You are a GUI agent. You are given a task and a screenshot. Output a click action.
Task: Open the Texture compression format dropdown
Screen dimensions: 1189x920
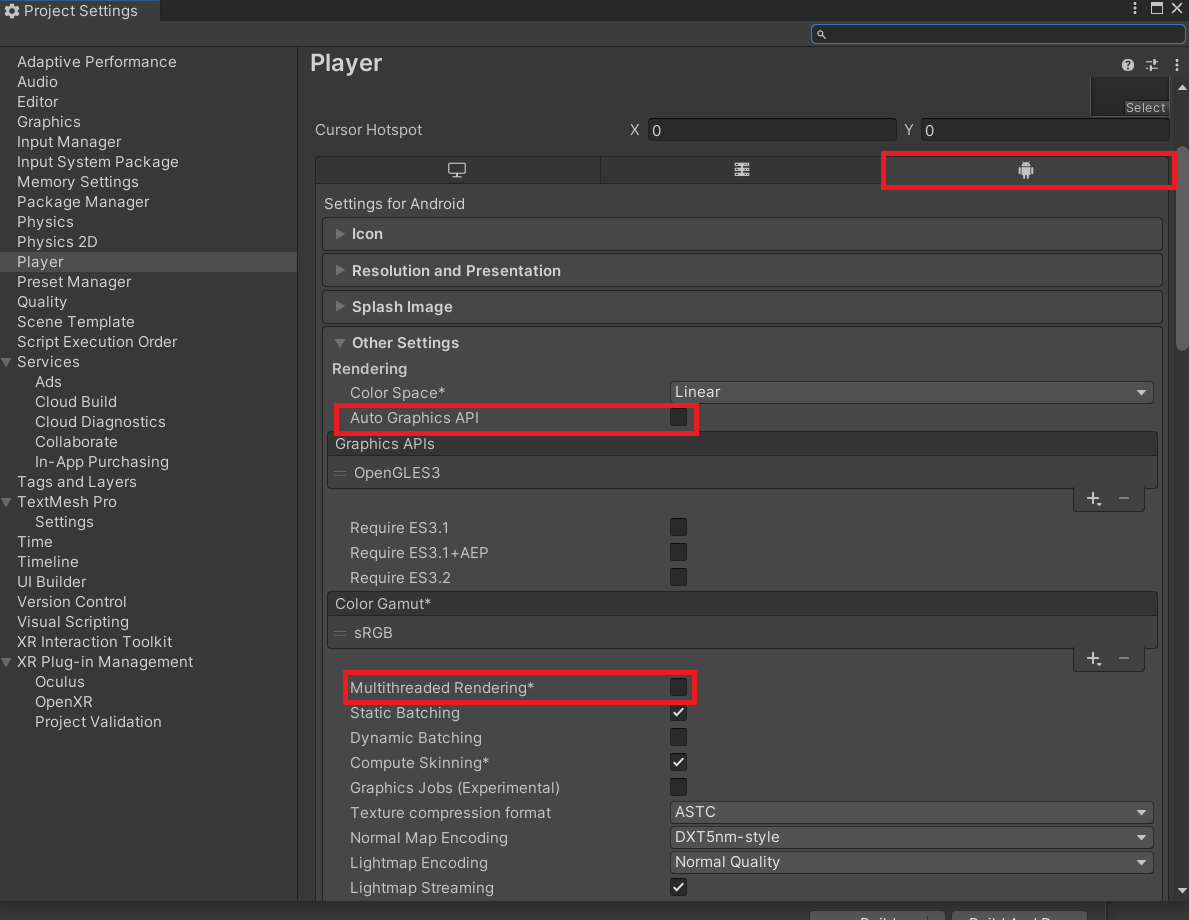point(910,812)
